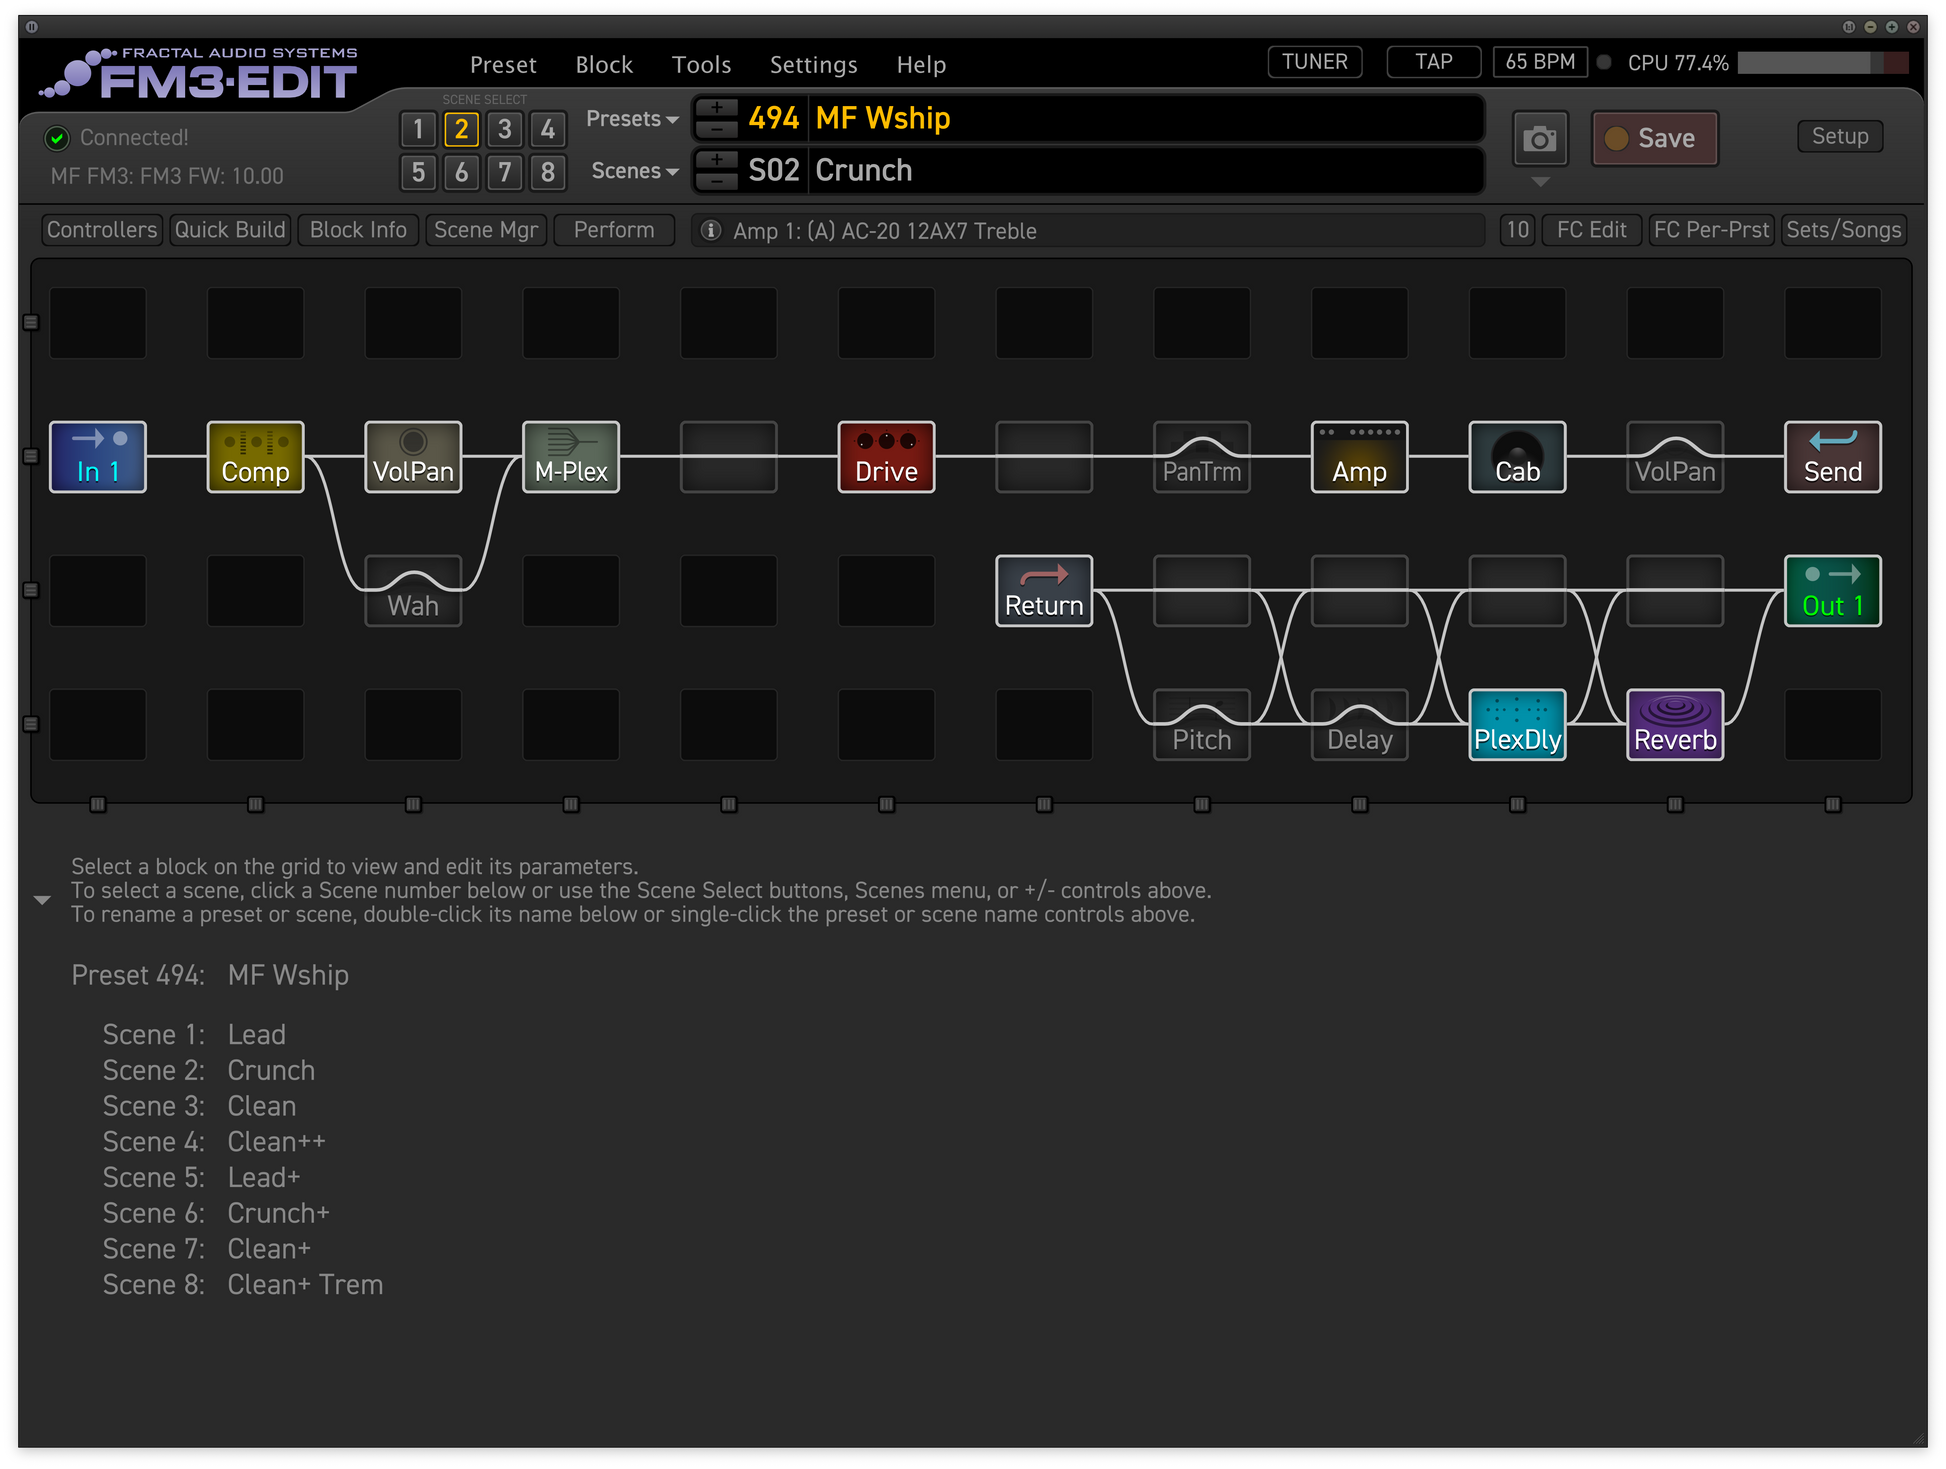Select the Wah block
The height and width of the screenshot is (1469, 1946).
pyautogui.click(x=413, y=591)
